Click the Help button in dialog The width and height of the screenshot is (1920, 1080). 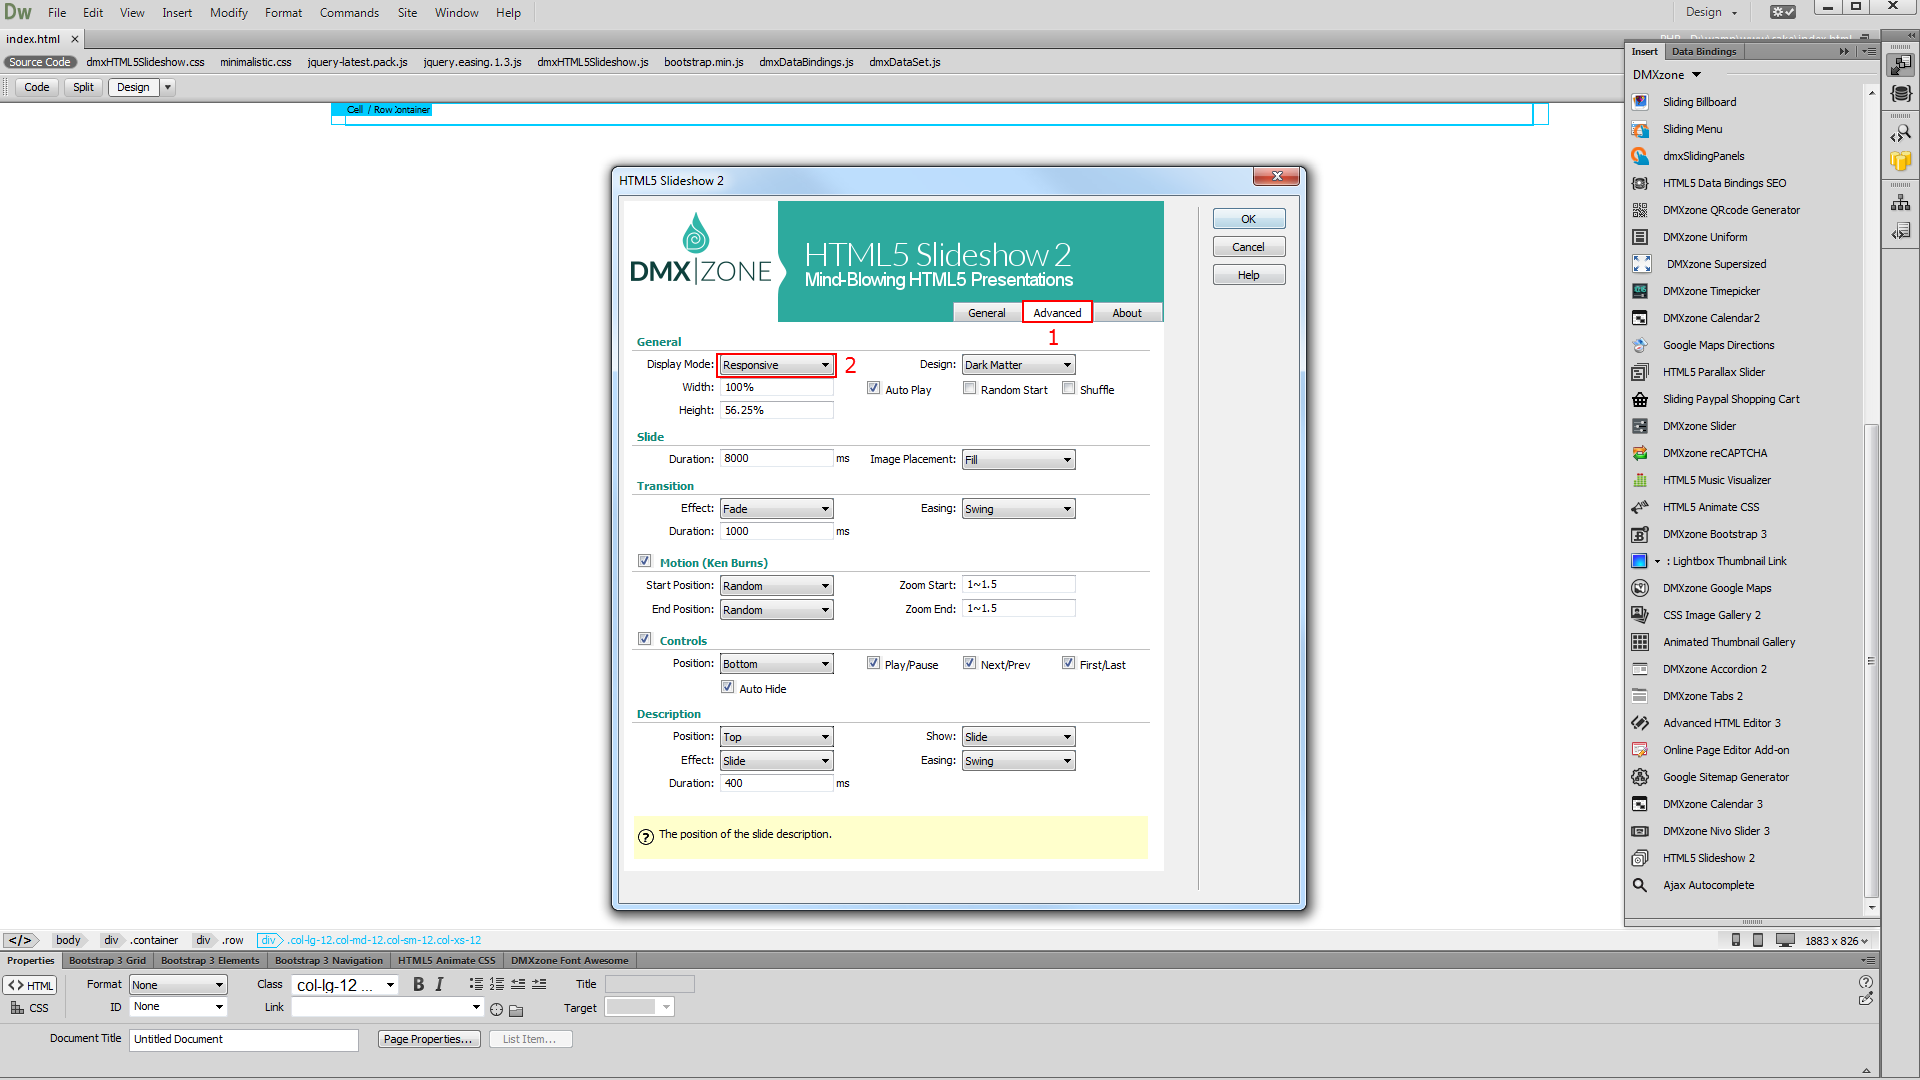click(x=1249, y=275)
